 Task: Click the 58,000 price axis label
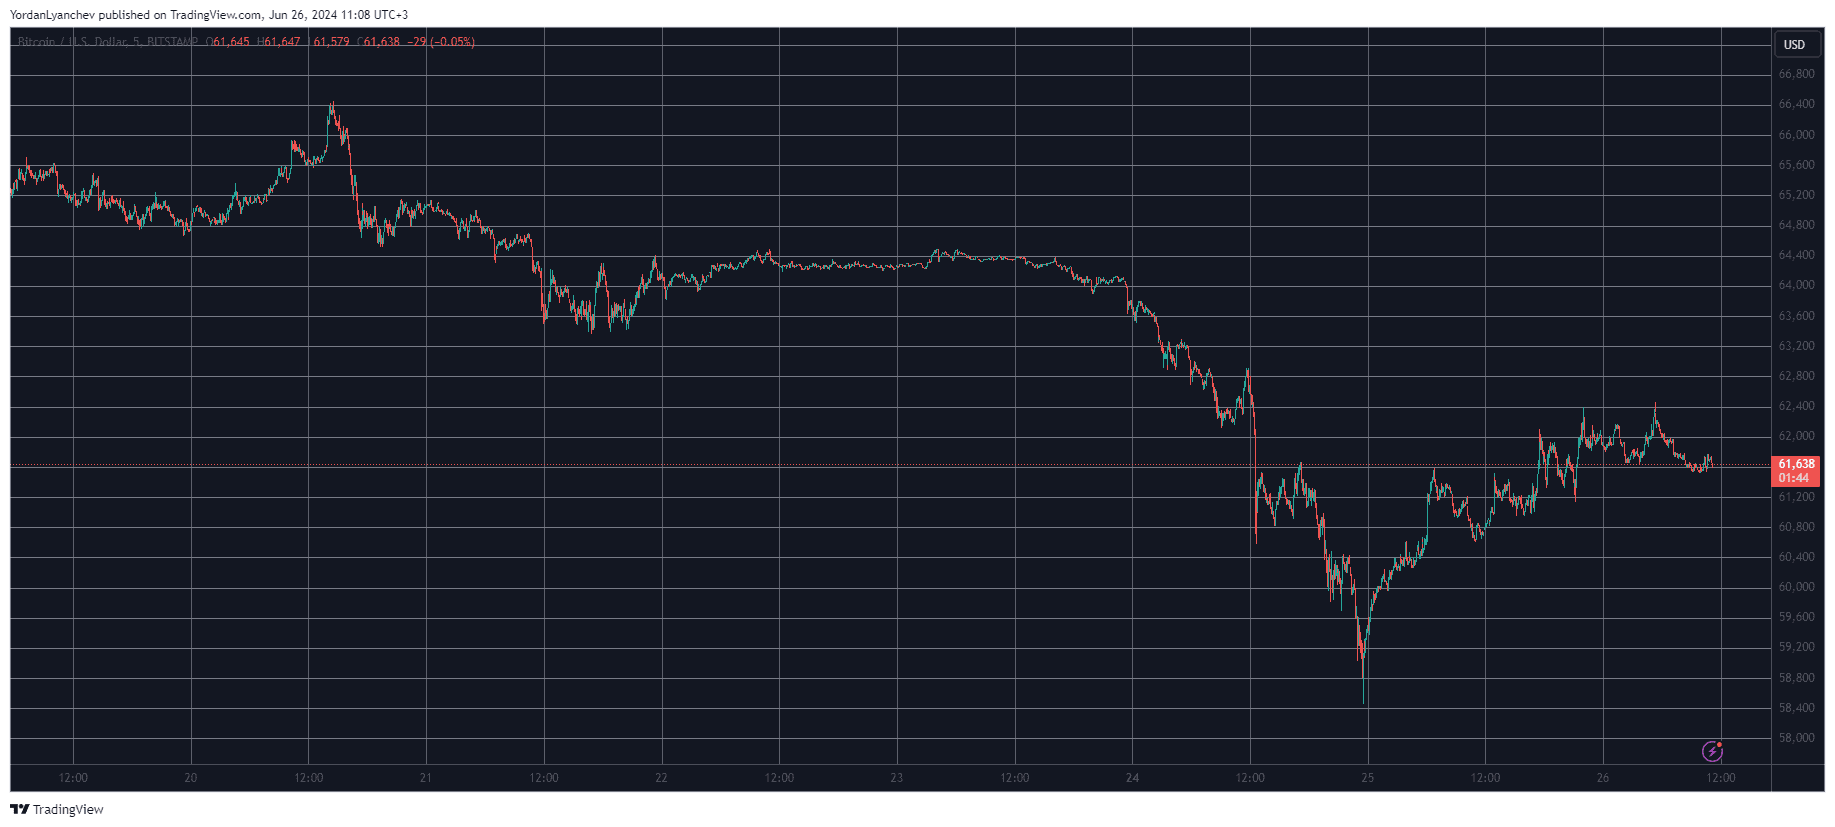point(1796,738)
